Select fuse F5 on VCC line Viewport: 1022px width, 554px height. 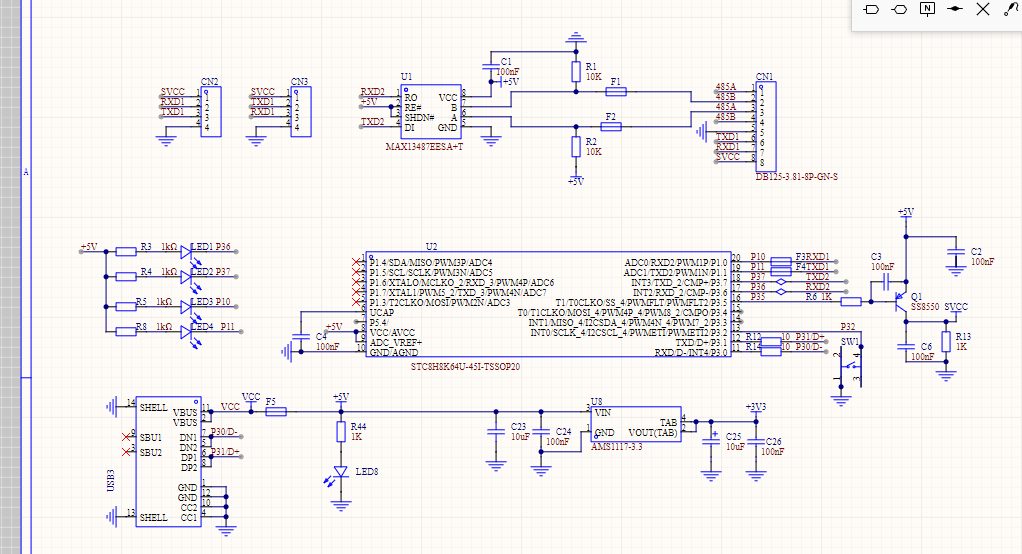click(275, 411)
